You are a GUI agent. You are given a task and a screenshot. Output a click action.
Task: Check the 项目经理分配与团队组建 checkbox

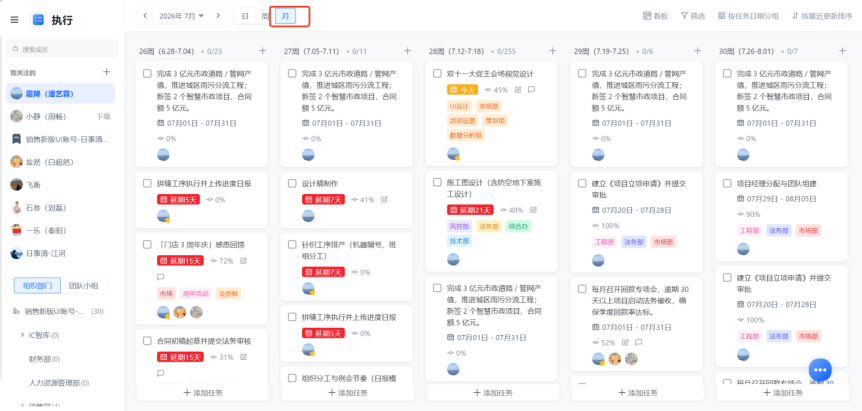click(x=727, y=184)
